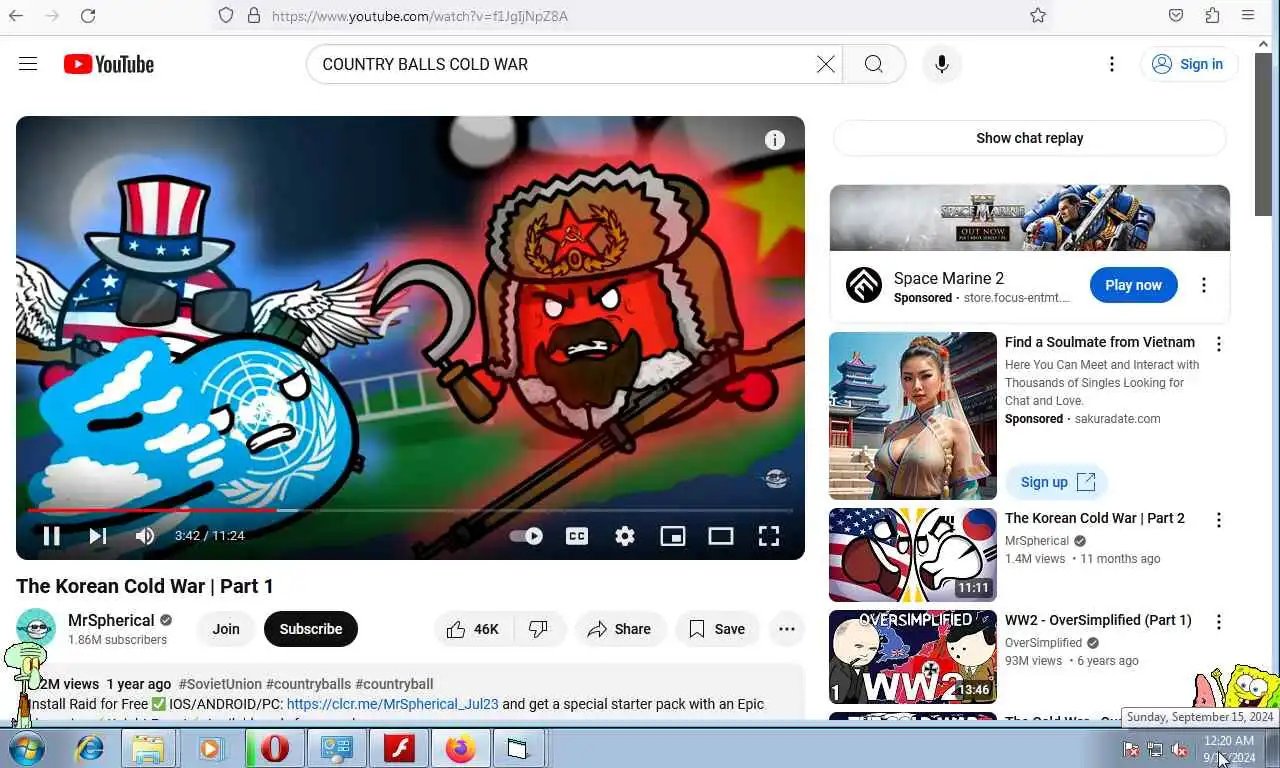Pause the video
1280x768 pixels.
coord(51,536)
